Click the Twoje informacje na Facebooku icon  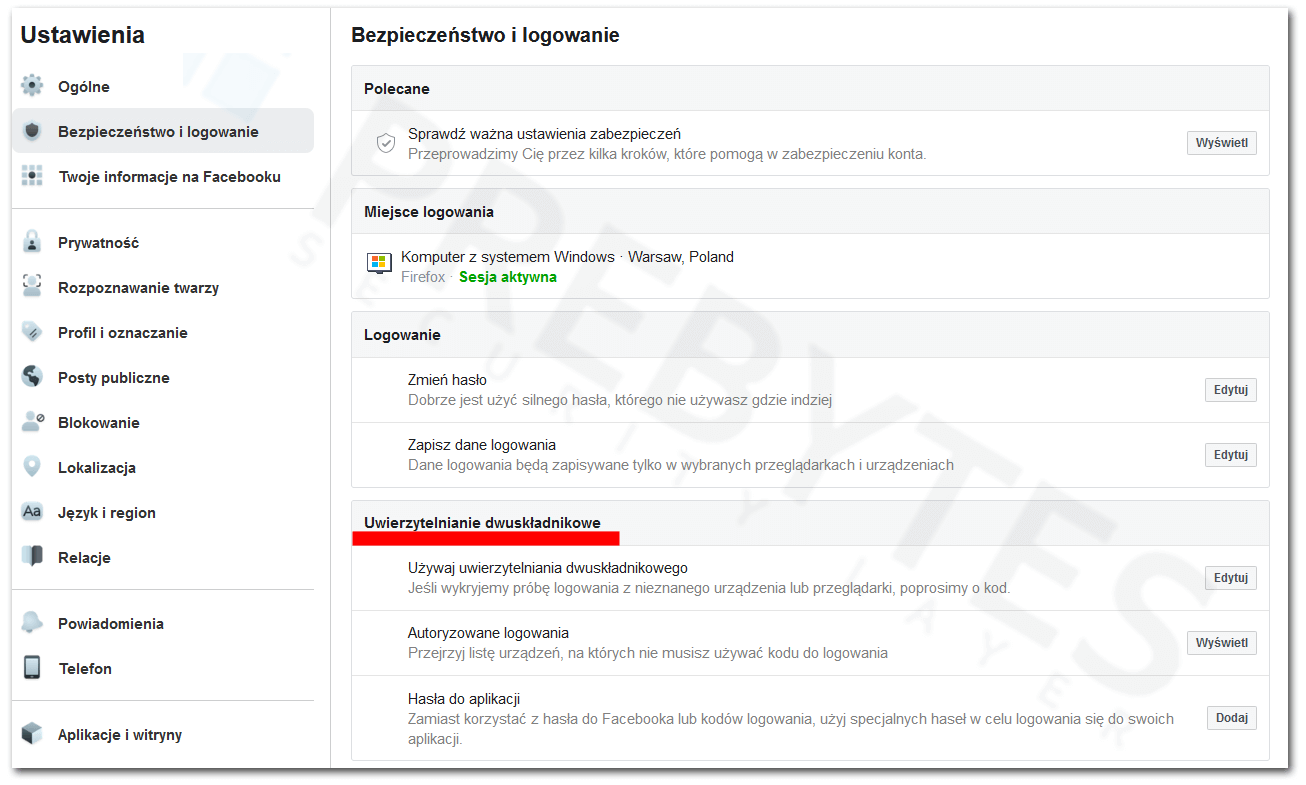tap(31, 176)
